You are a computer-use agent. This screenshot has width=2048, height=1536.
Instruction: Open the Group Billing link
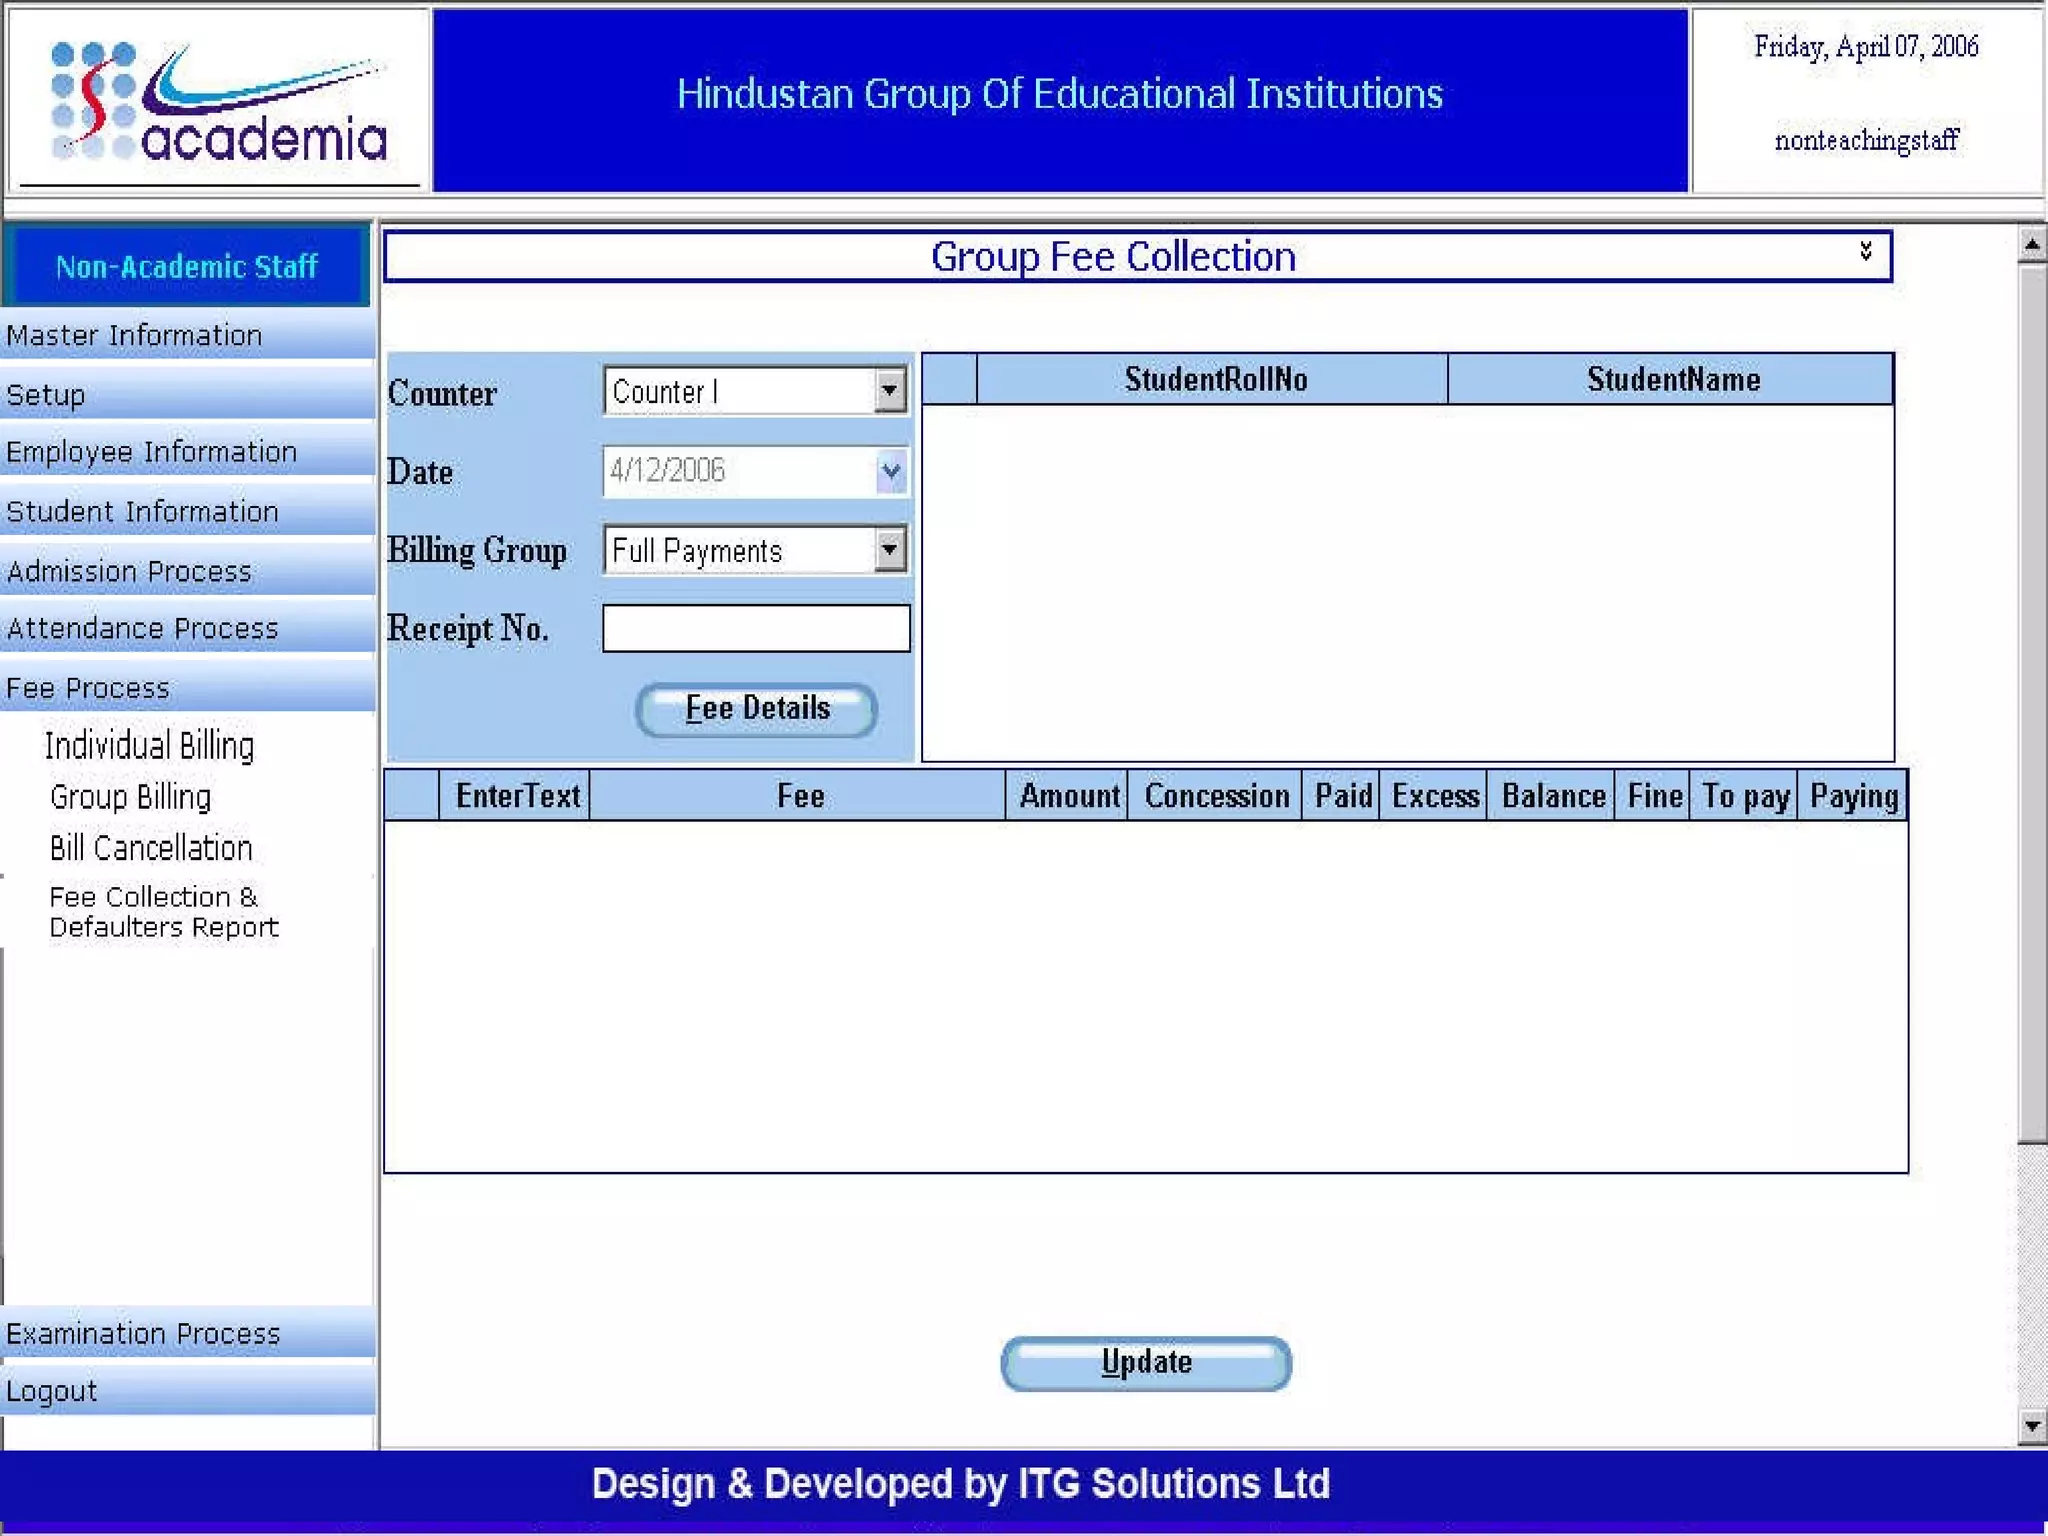(x=130, y=797)
